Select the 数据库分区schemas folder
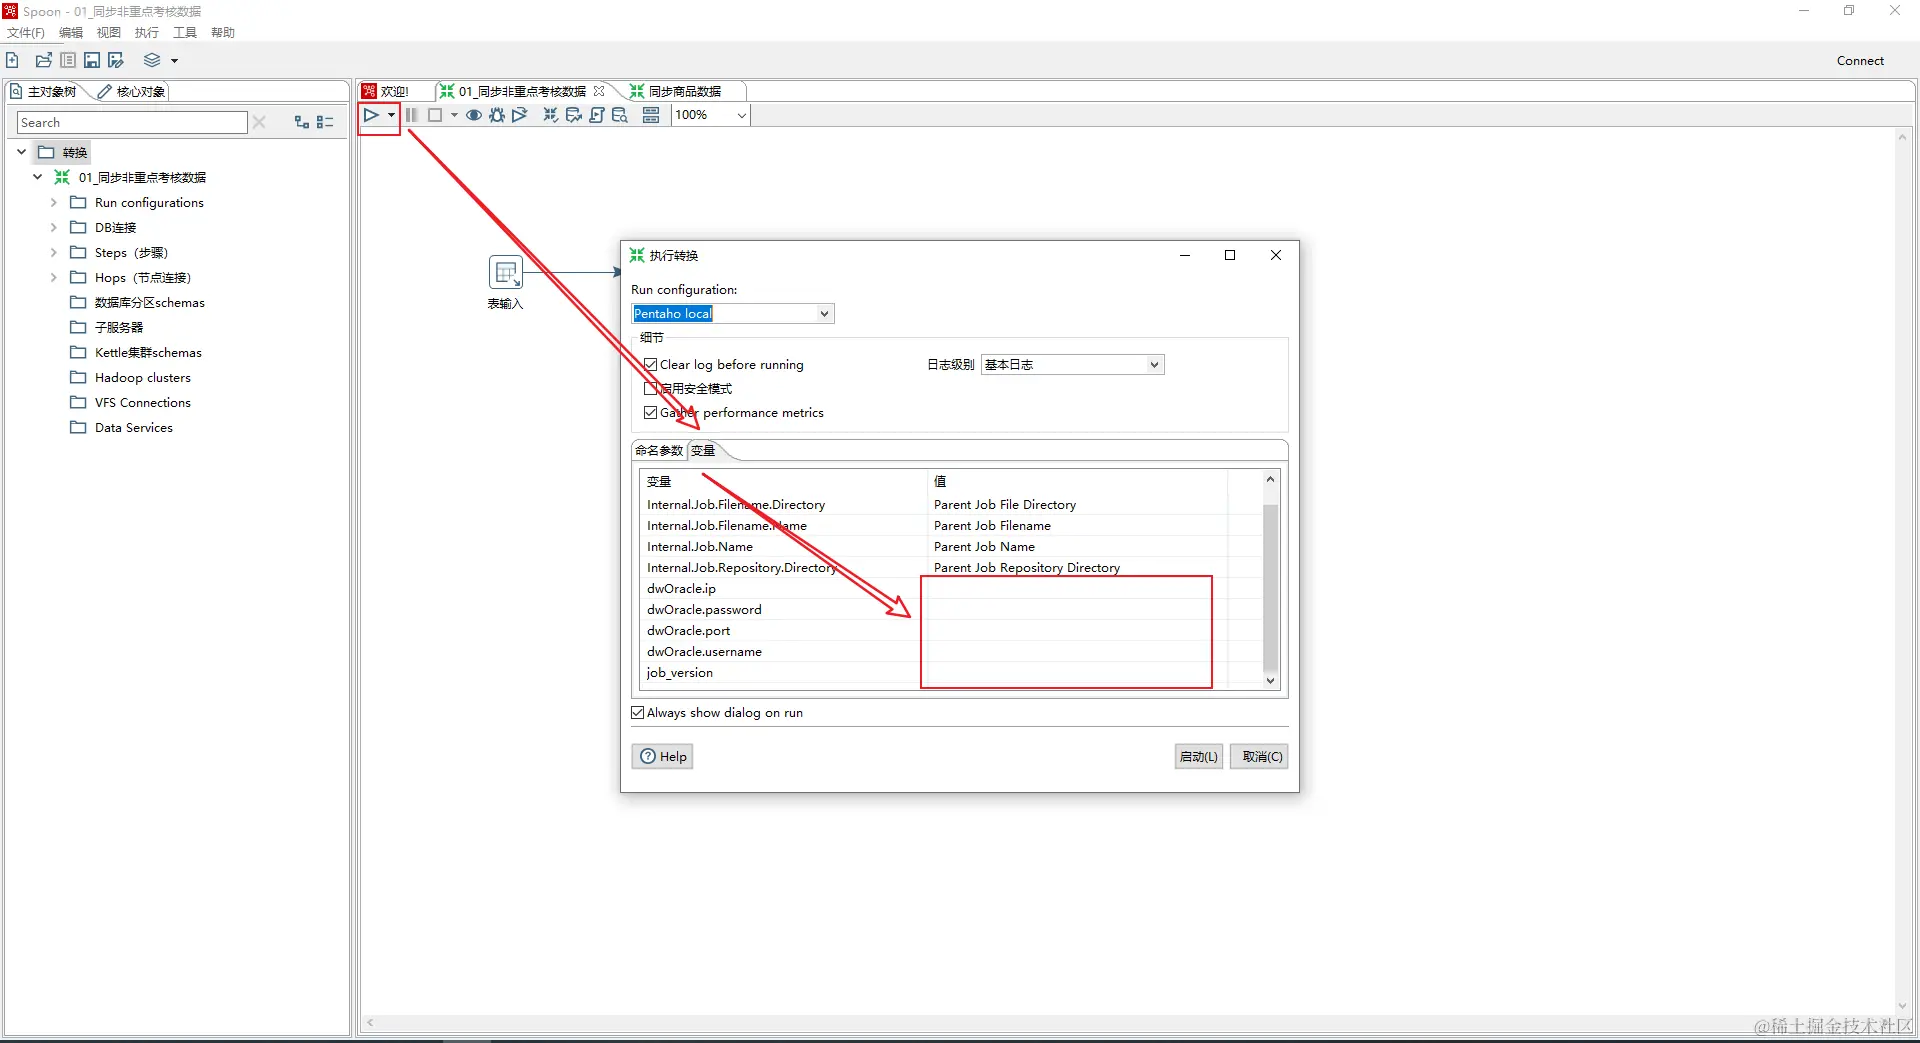1920x1043 pixels. pos(138,302)
